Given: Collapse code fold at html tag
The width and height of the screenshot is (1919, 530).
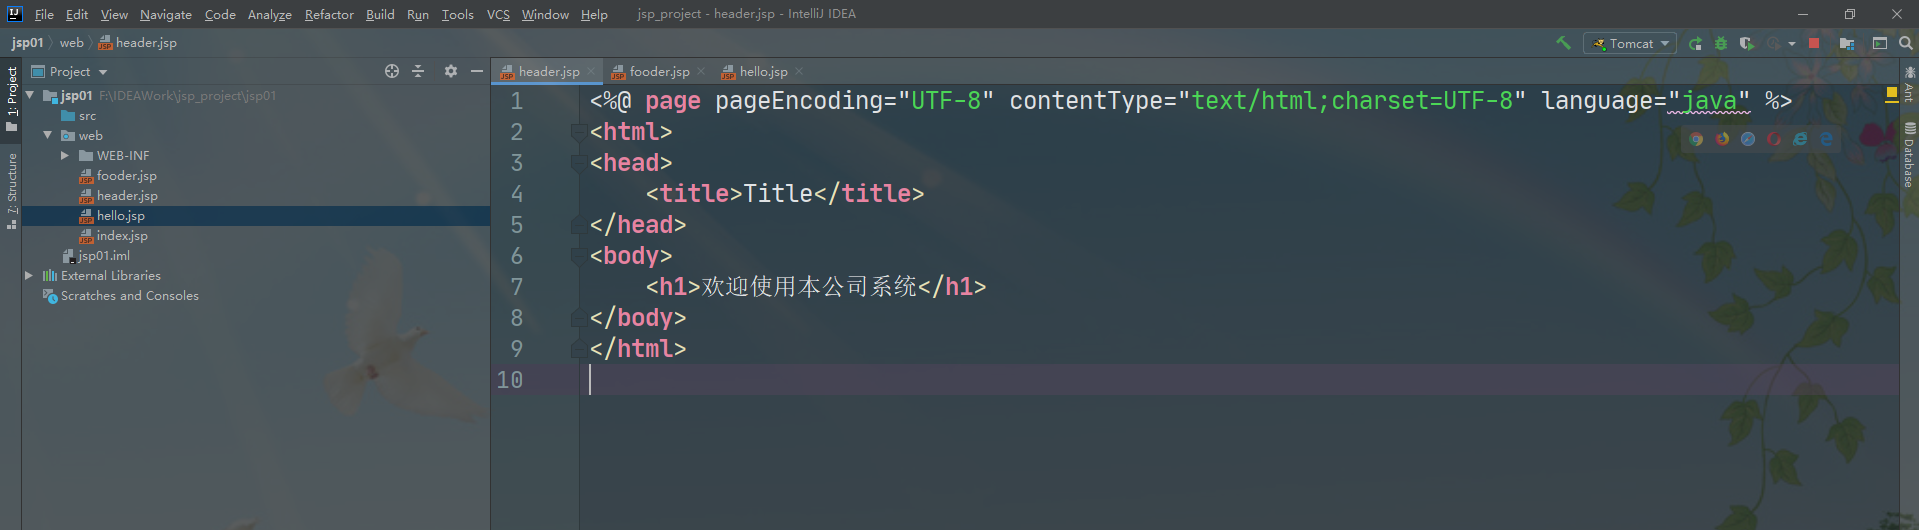Looking at the screenshot, I should [577, 132].
